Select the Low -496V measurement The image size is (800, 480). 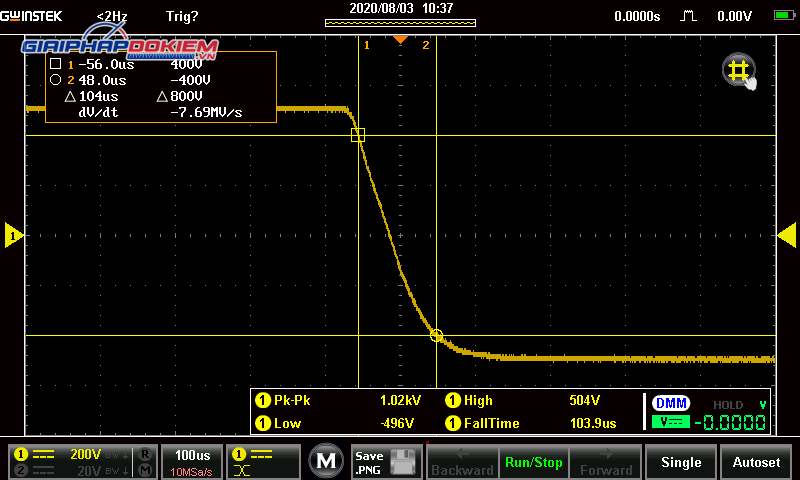tap(334, 423)
